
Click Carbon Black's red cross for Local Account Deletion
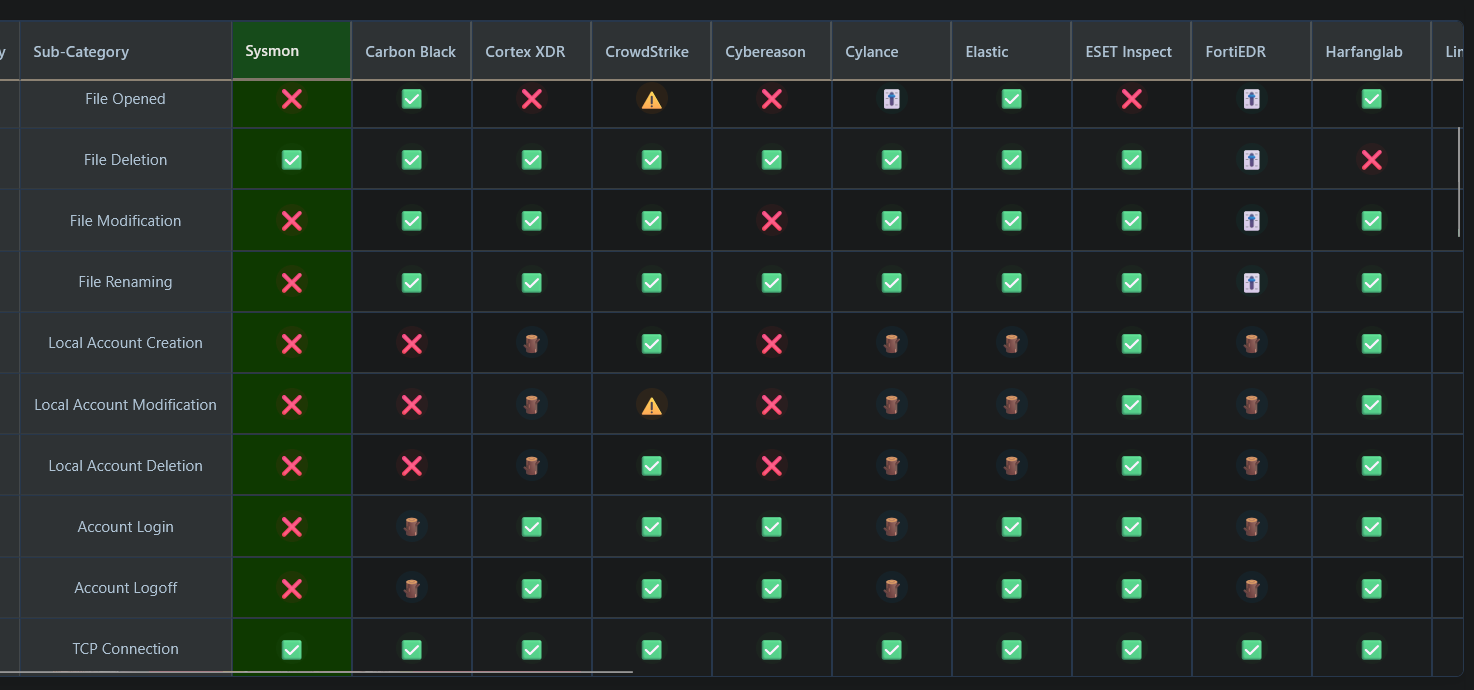coord(412,466)
